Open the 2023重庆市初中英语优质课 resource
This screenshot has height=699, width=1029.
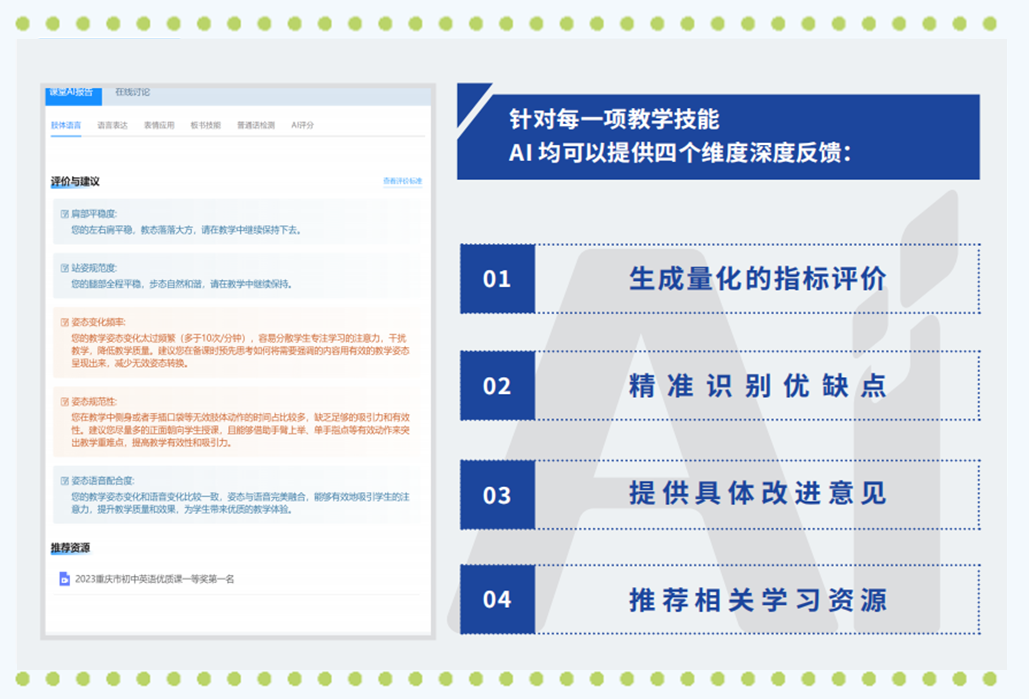click(155, 579)
